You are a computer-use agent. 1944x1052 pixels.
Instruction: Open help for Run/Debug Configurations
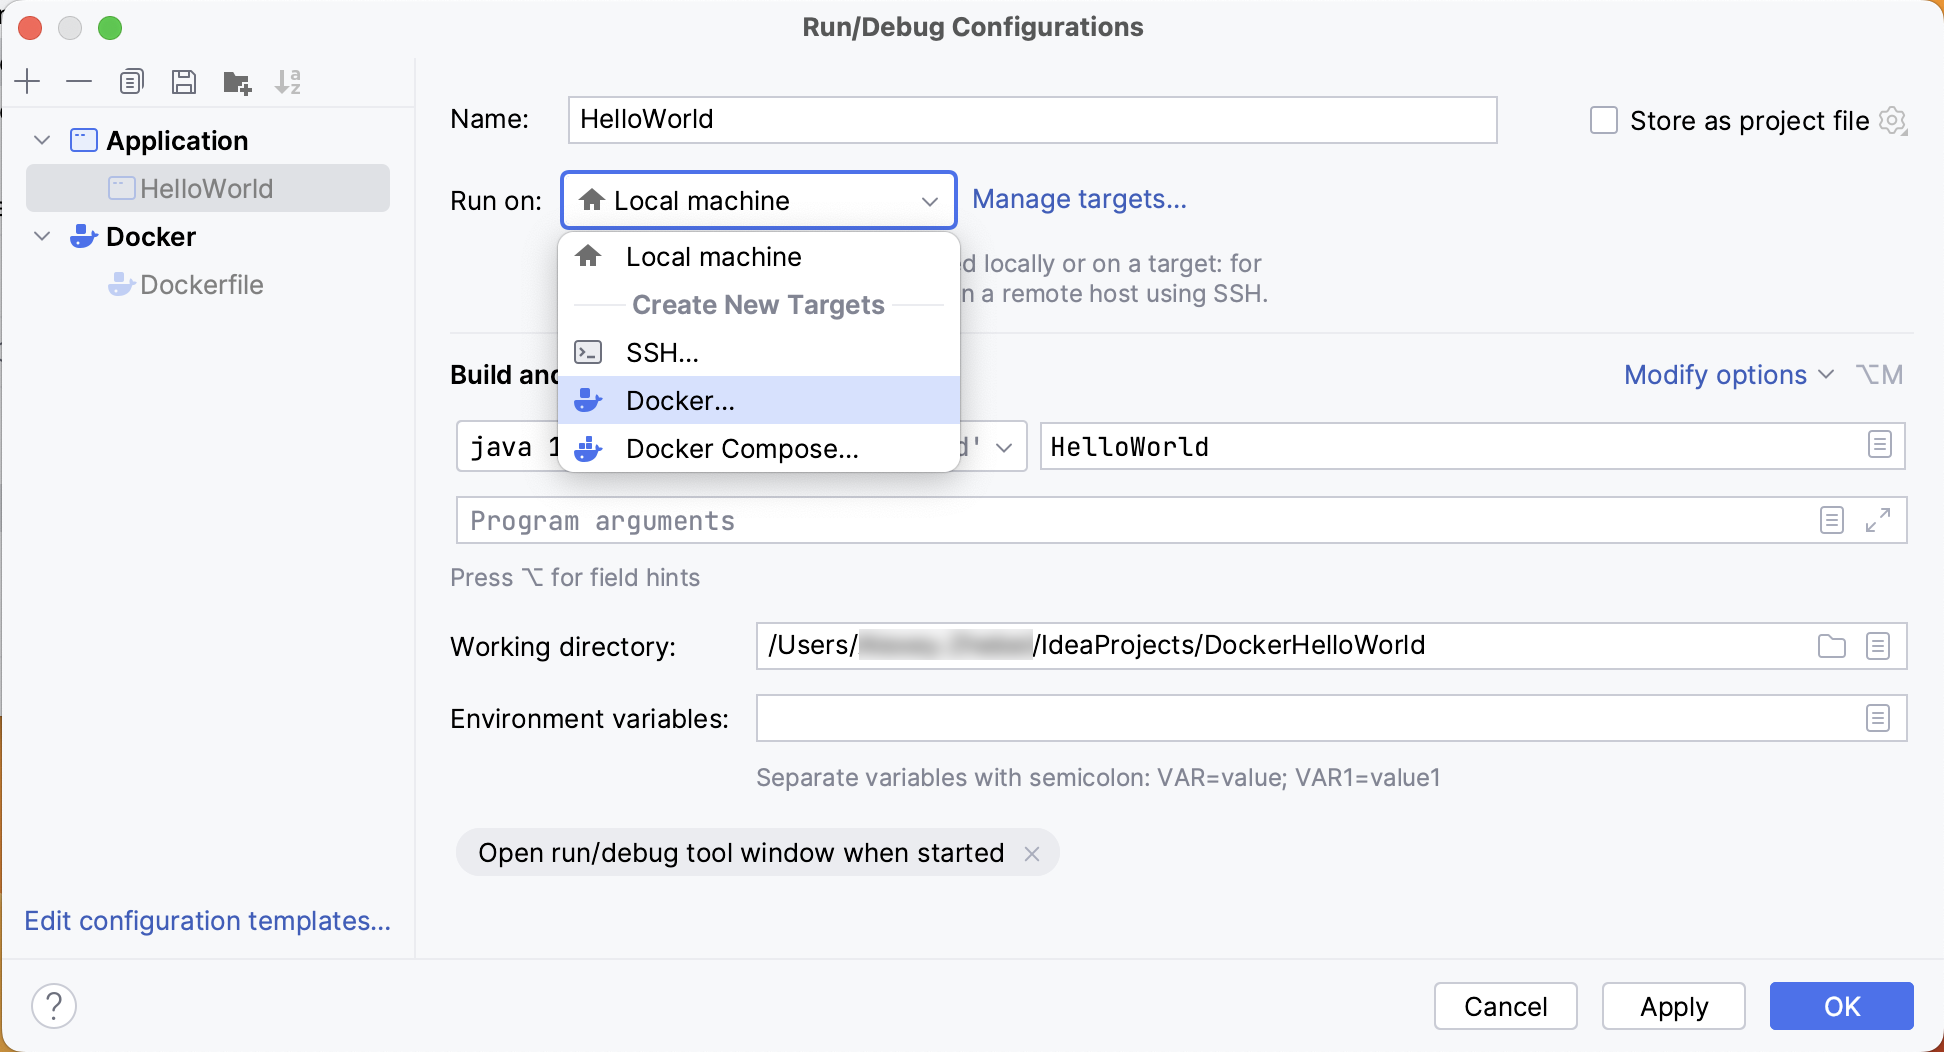tap(54, 1005)
